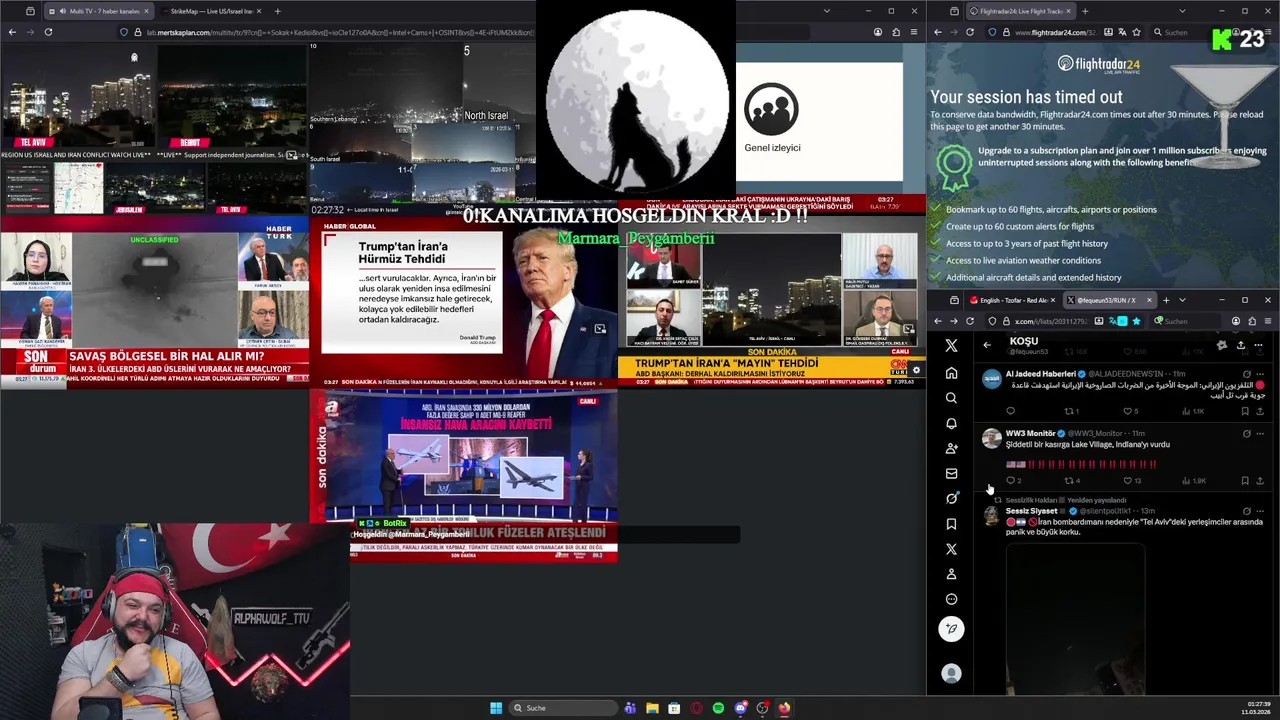Click the KOŞU list sparkle settings icon
Screen dimensions: 1280x720
[x=1221, y=345]
